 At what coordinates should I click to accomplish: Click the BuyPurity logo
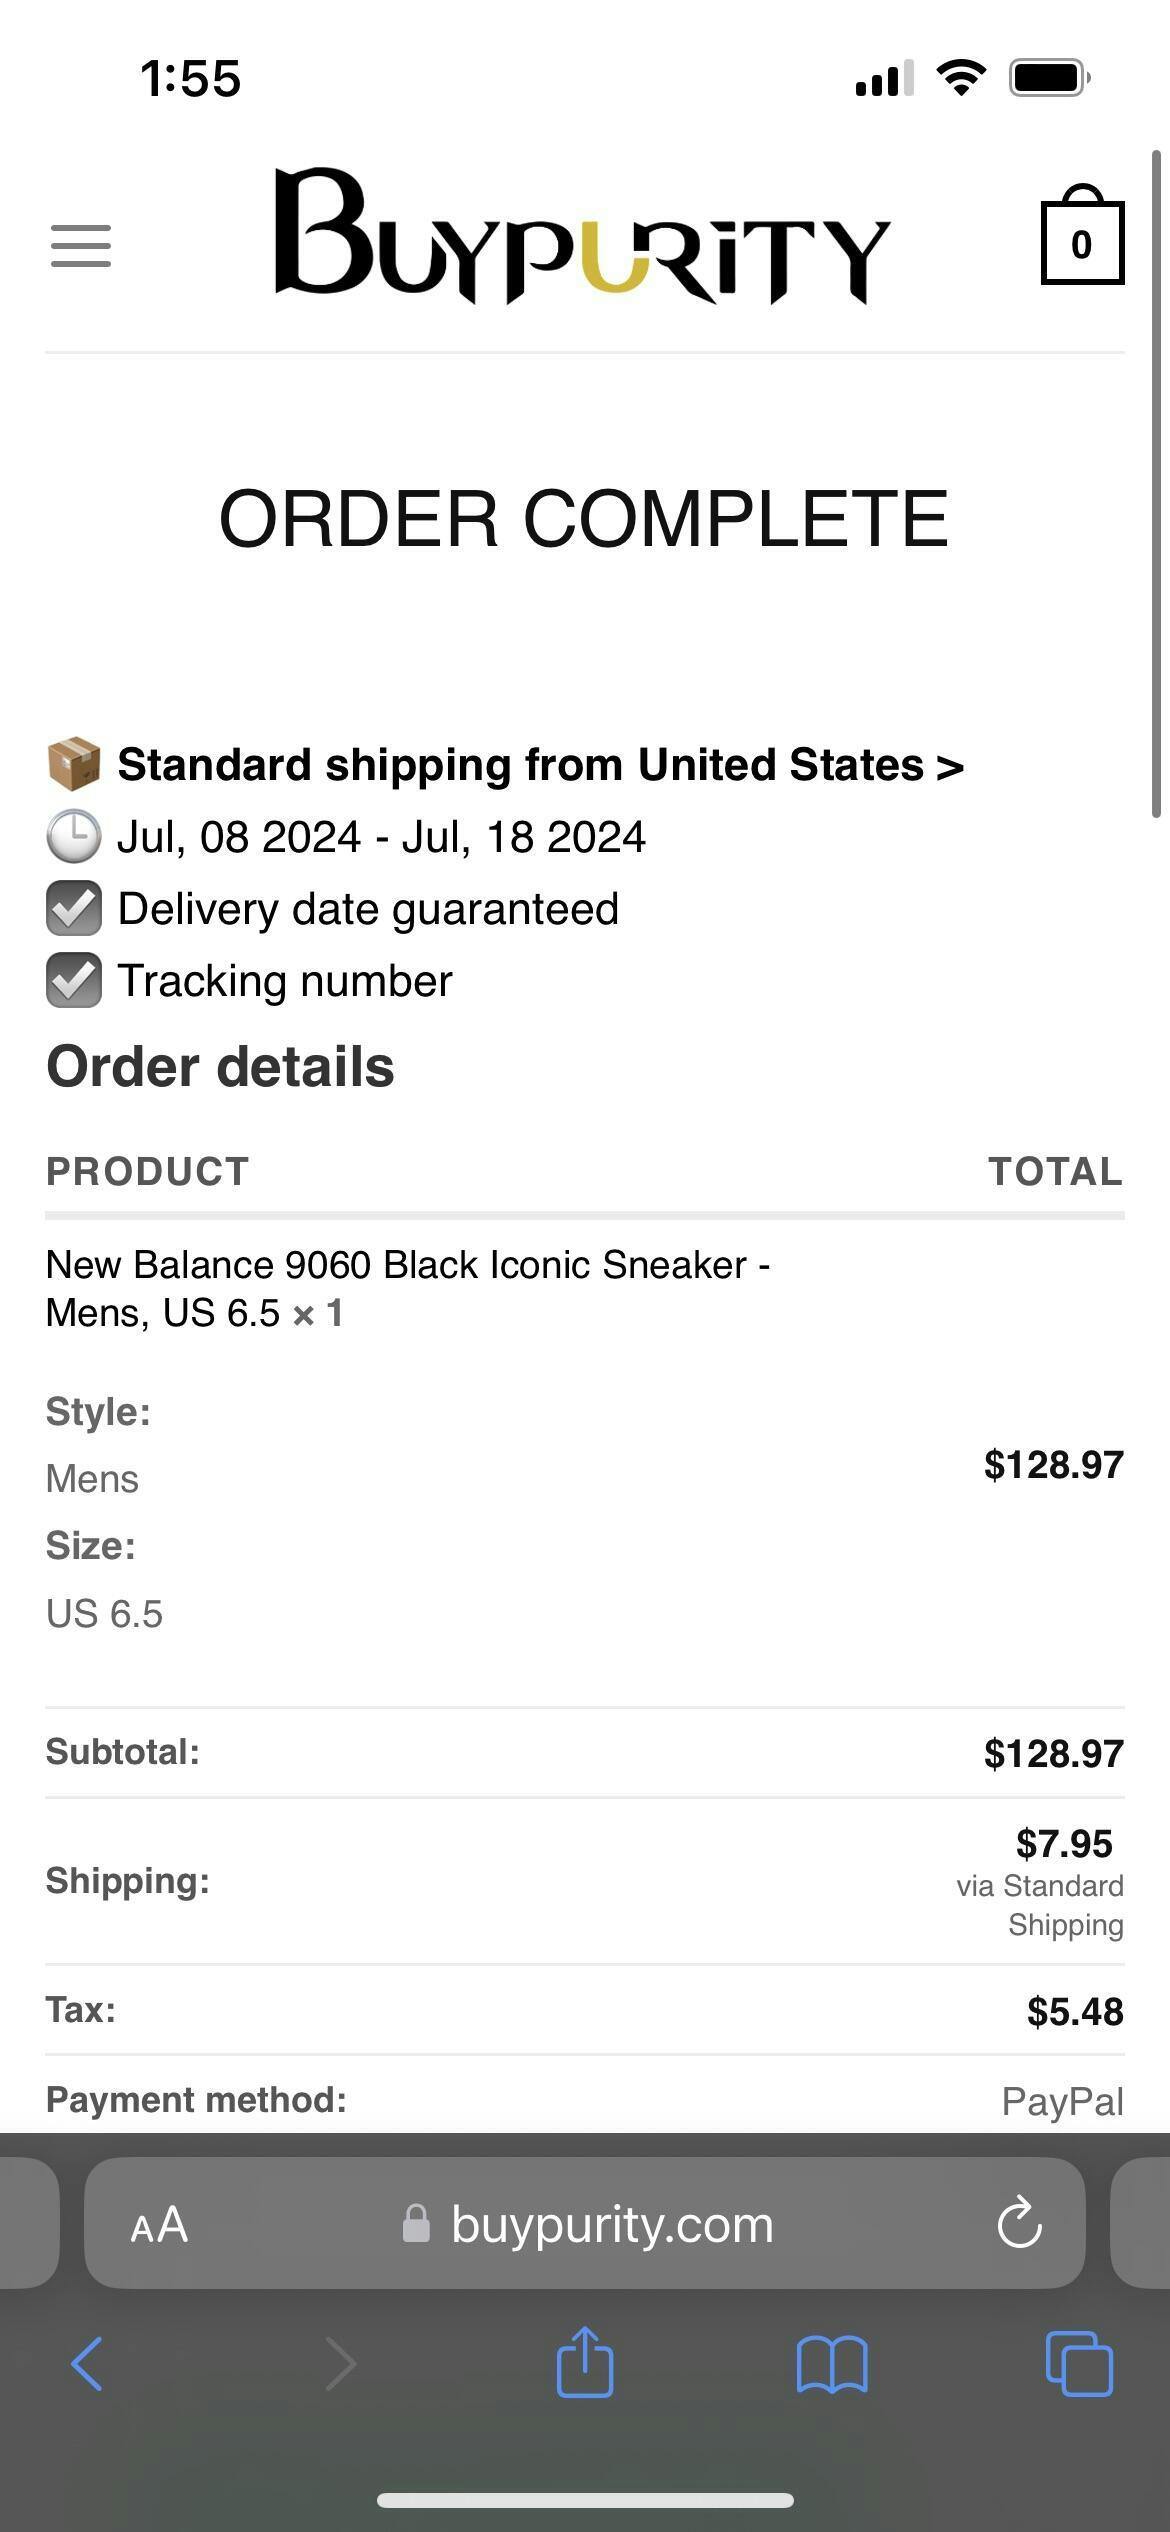point(582,238)
